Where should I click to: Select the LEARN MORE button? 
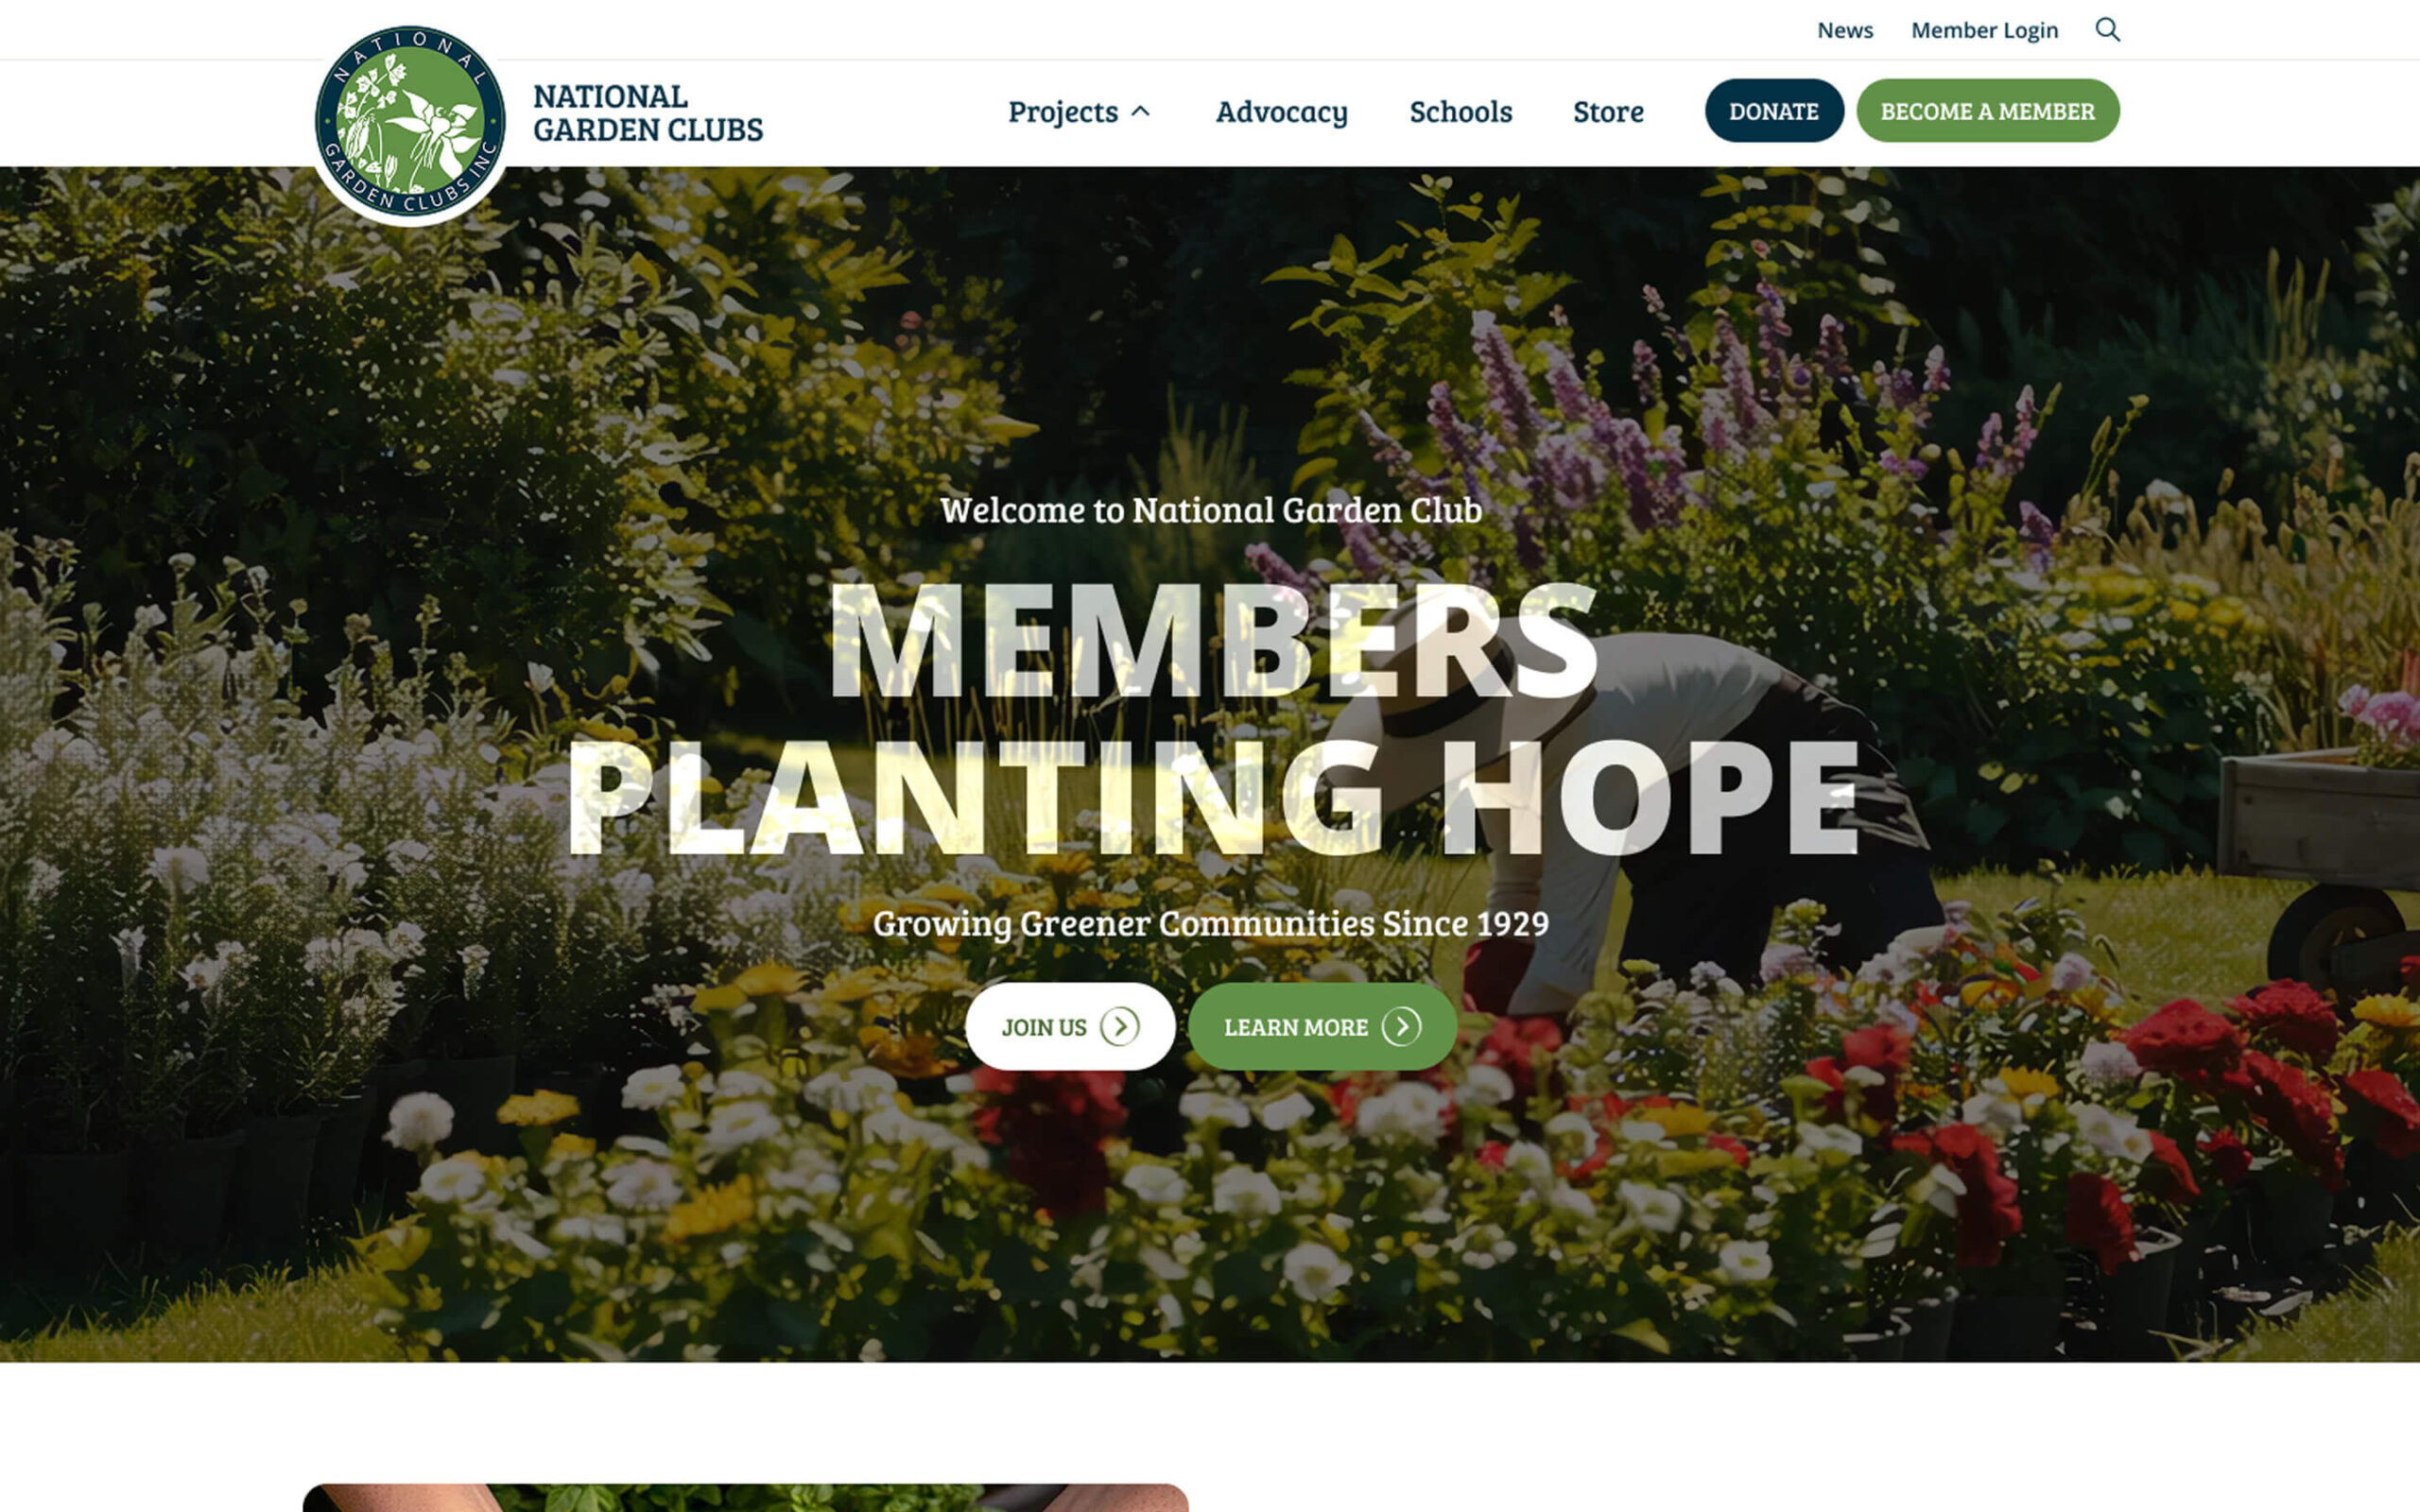point(1322,1027)
